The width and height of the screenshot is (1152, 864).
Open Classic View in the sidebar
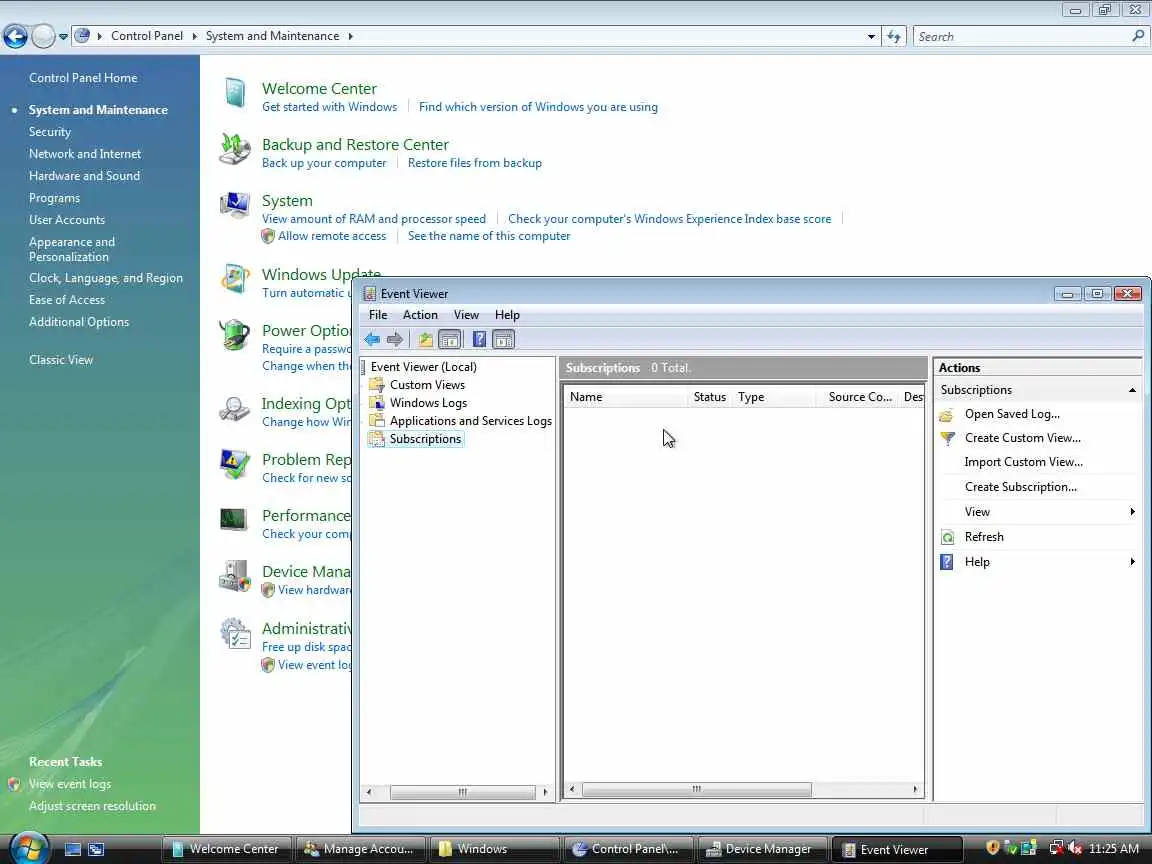click(61, 360)
